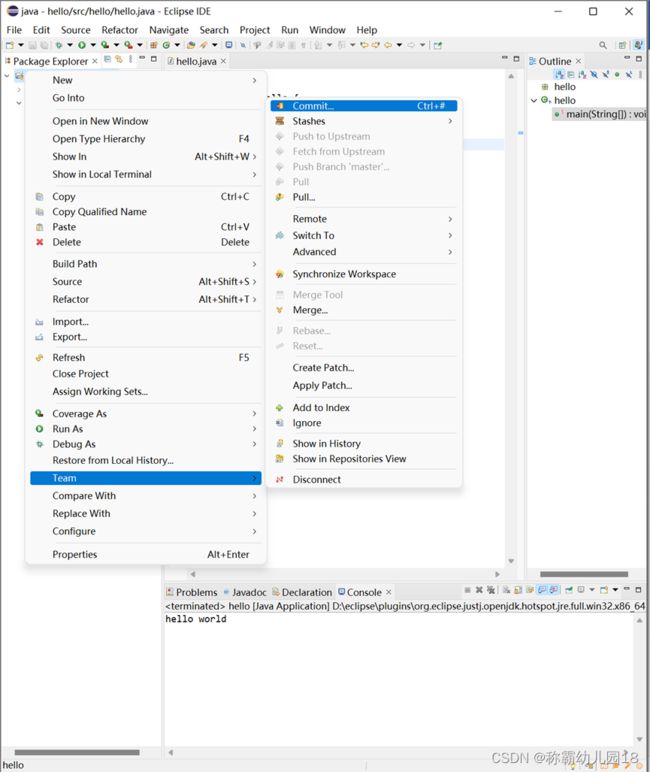The width and height of the screenshot is (650, 772).
Task: Choose Refresh in the context menu
Action: [146, 357]
